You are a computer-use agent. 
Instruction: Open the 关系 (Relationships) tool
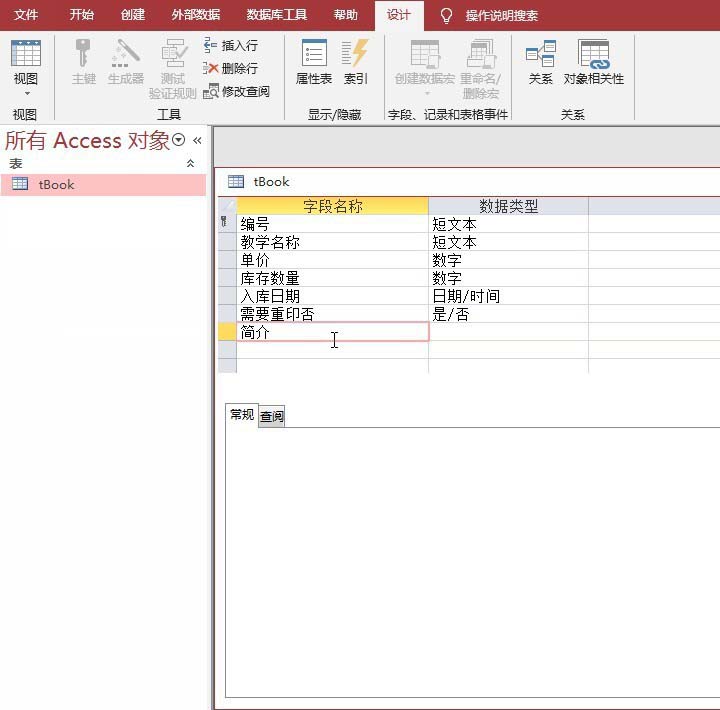tap(540, 61)
